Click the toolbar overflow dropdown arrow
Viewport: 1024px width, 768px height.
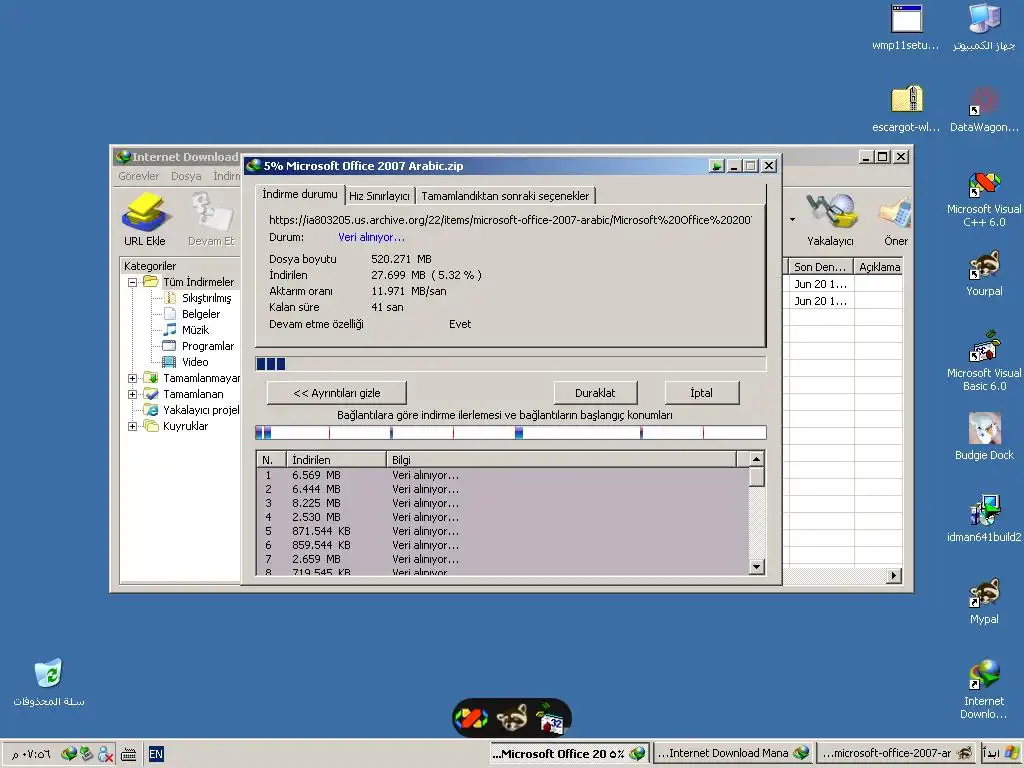coord(792,219)
